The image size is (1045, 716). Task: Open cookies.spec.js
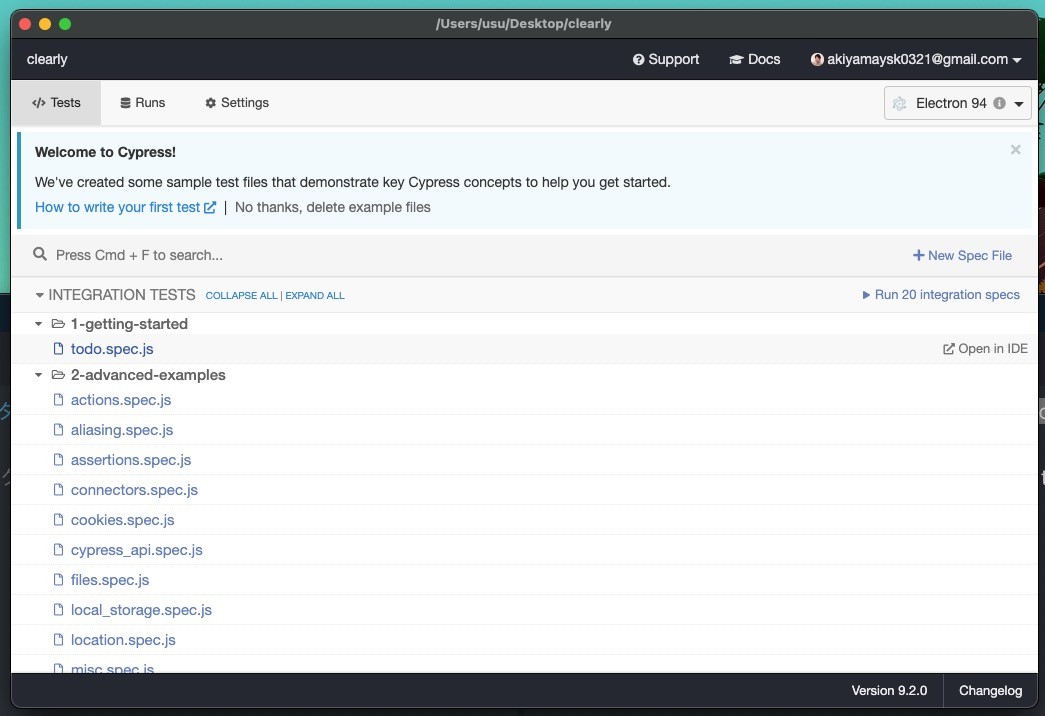point(123,520)
